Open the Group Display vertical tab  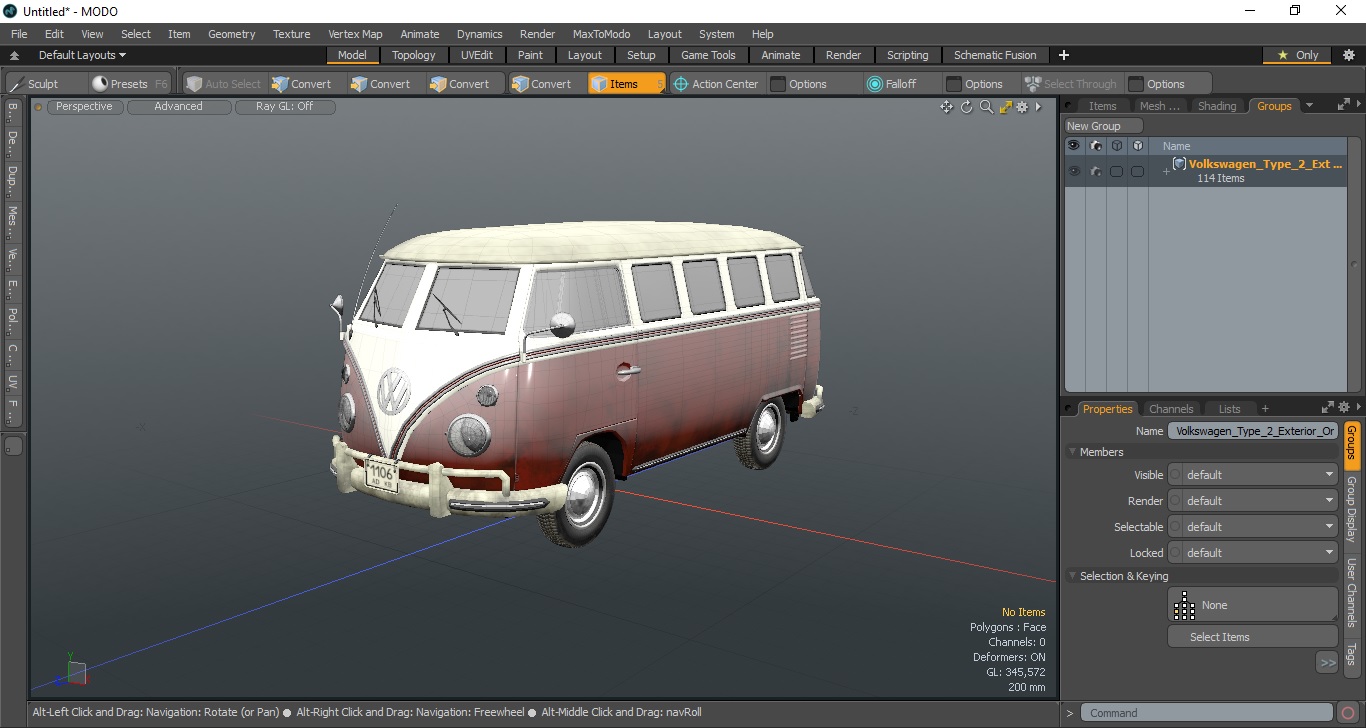(1351, 509)
